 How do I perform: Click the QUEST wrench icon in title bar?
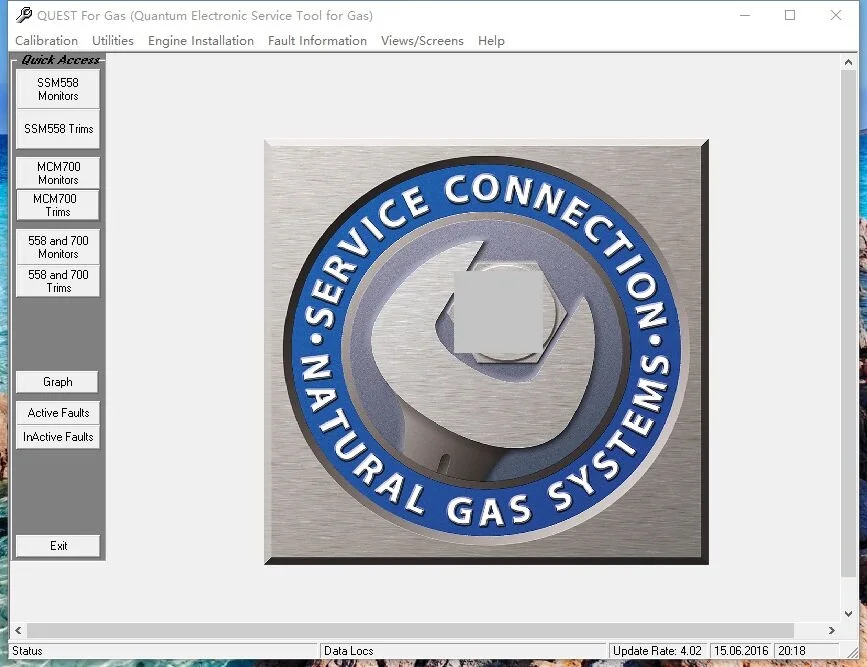24,15
